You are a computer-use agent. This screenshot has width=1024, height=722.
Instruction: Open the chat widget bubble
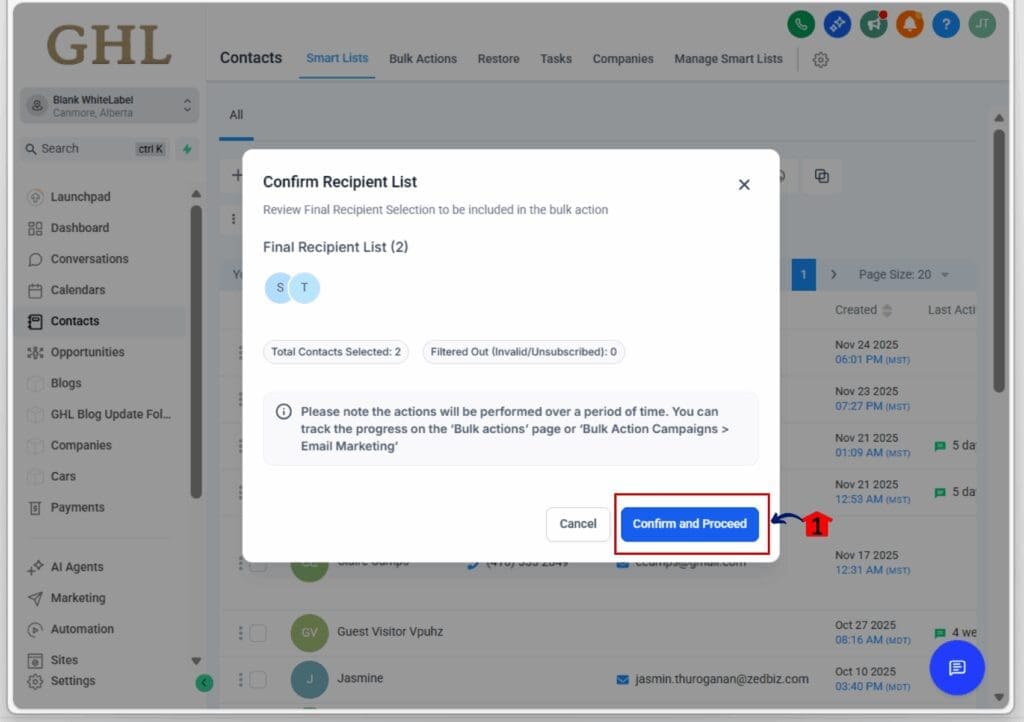click(x=957, y=668)
